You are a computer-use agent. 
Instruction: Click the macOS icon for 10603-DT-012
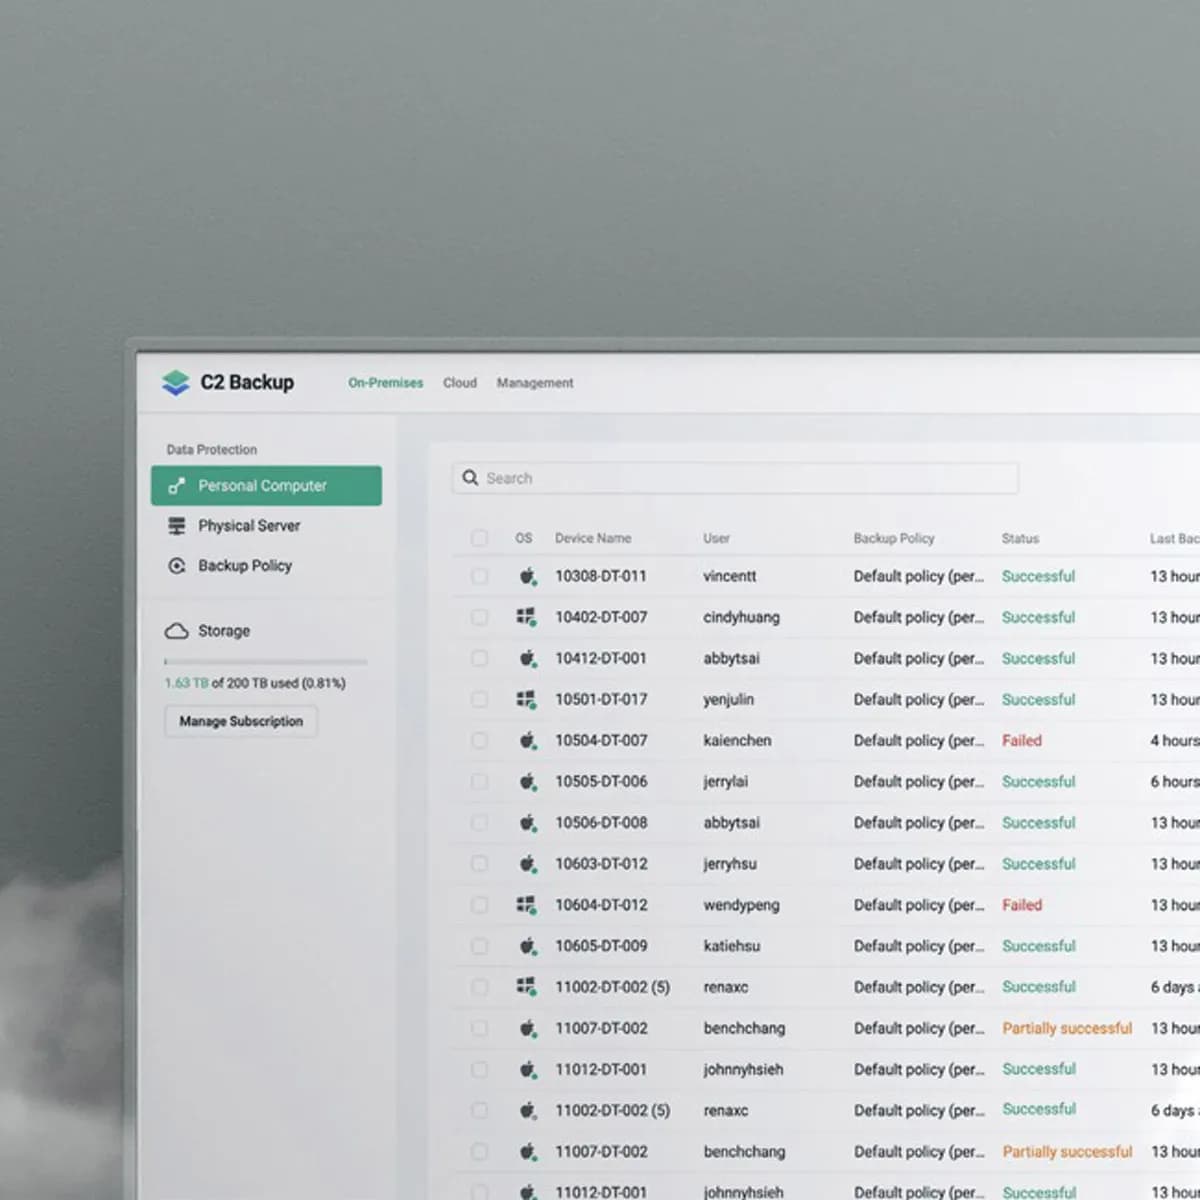click(x=527, y=863)
